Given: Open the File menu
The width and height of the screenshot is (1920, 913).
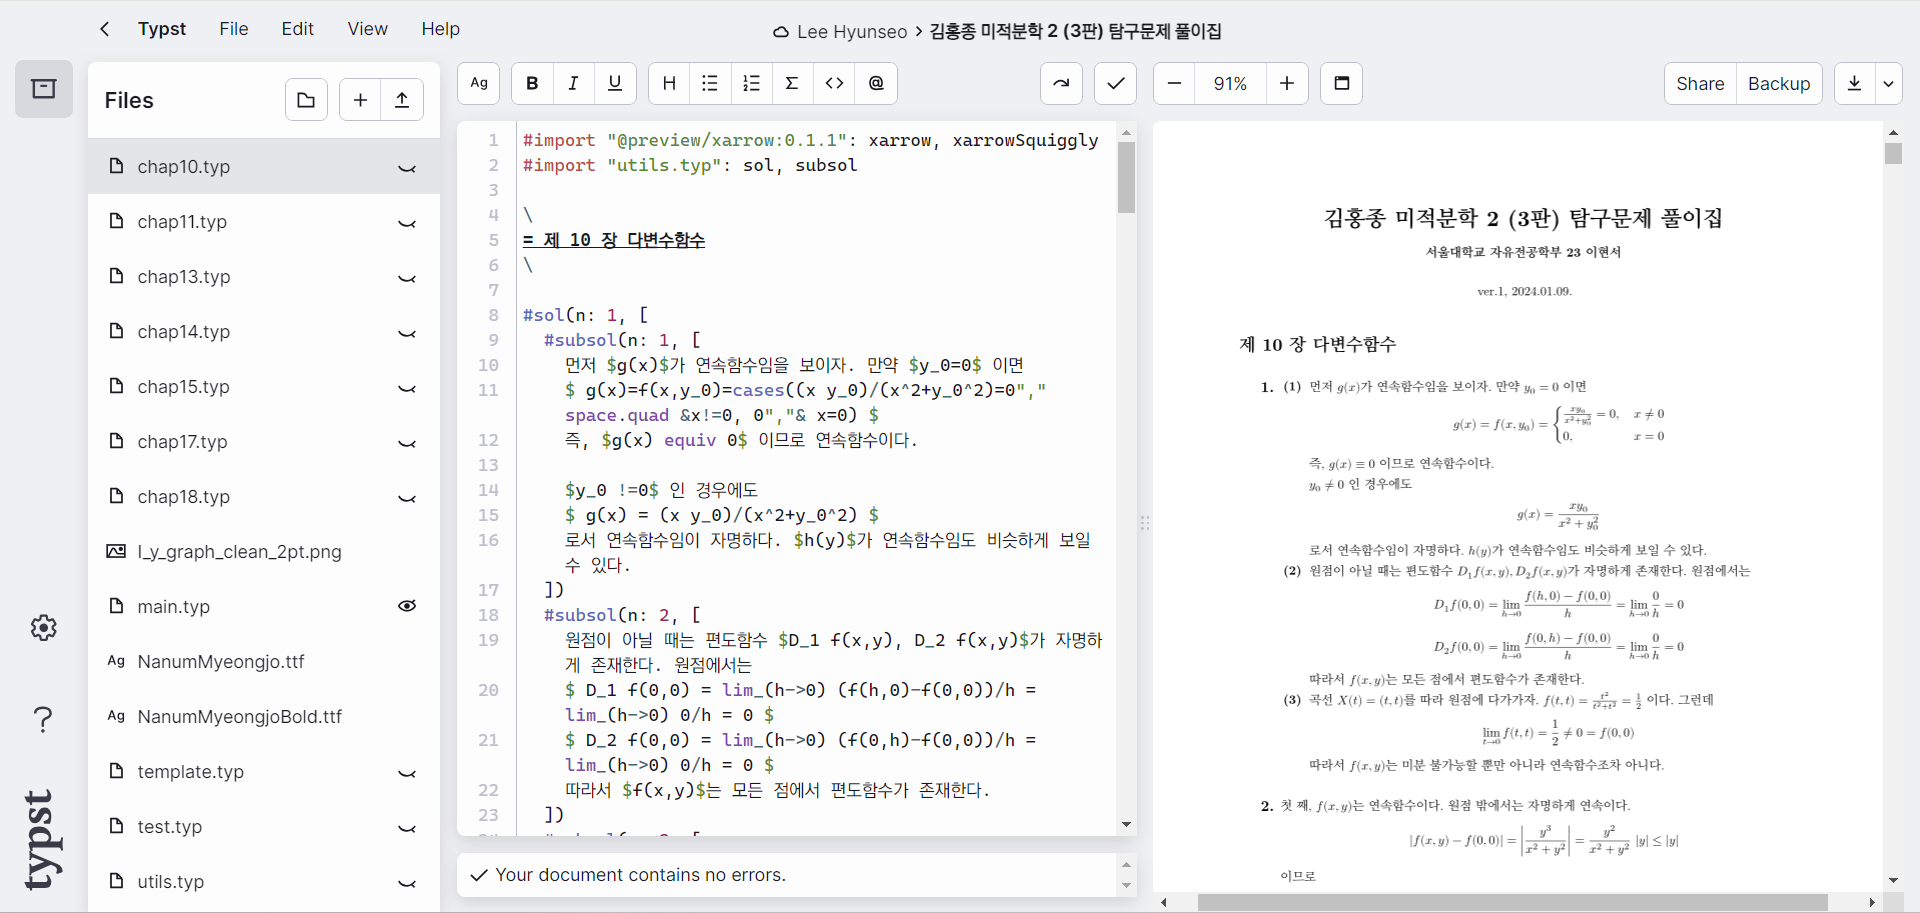Looking at the screenshot, I should click(x=233, y=28).
